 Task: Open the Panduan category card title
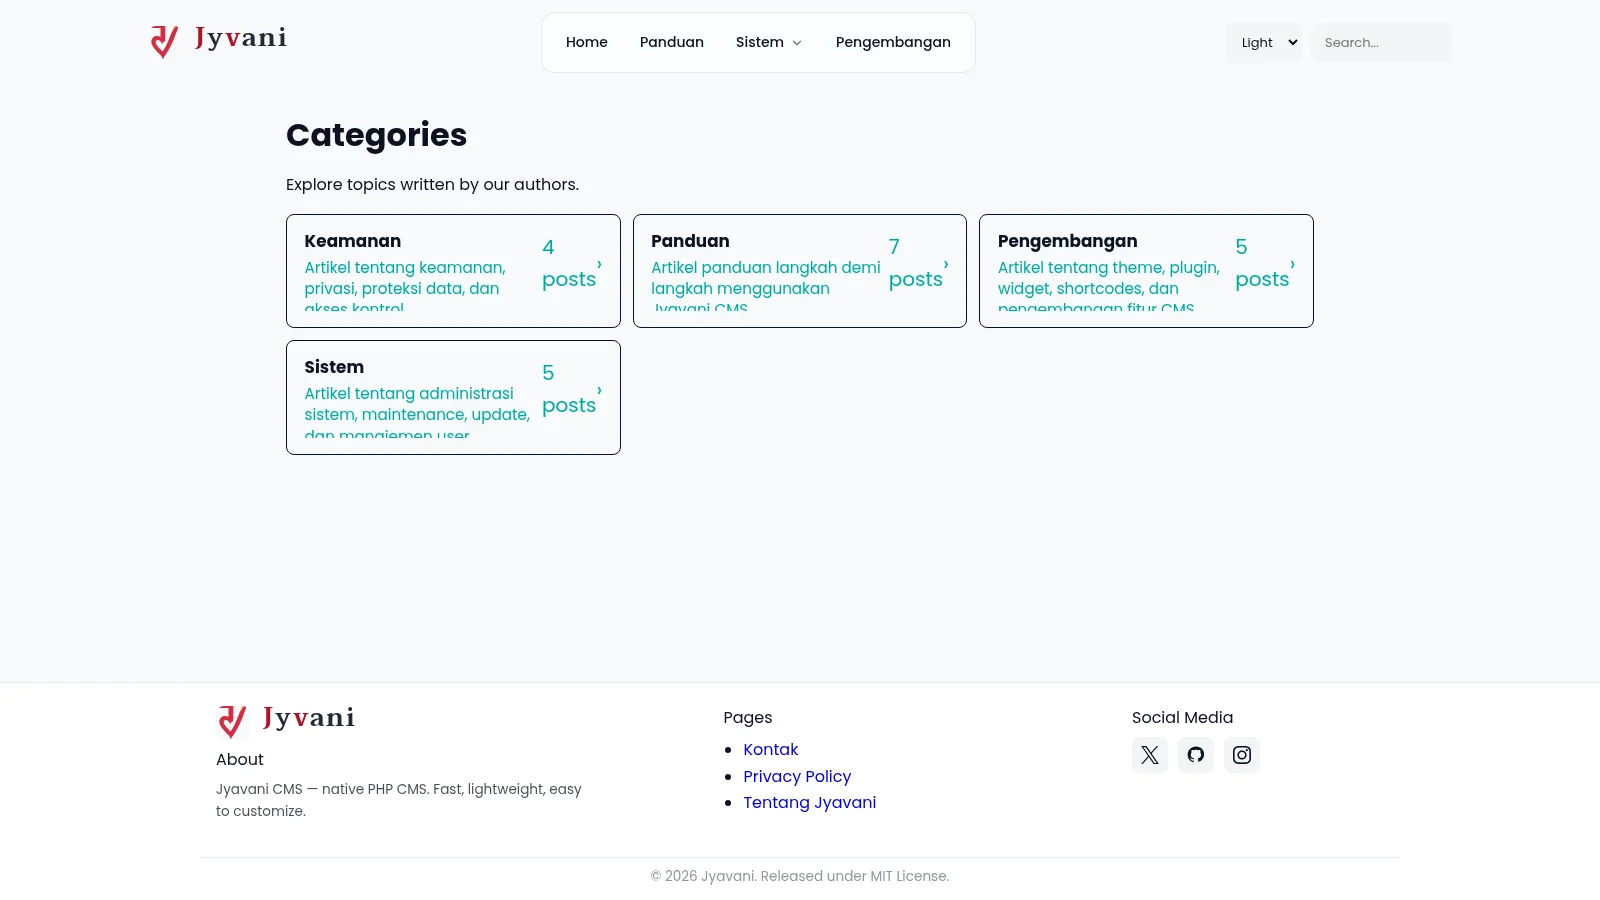pos(690,241)
